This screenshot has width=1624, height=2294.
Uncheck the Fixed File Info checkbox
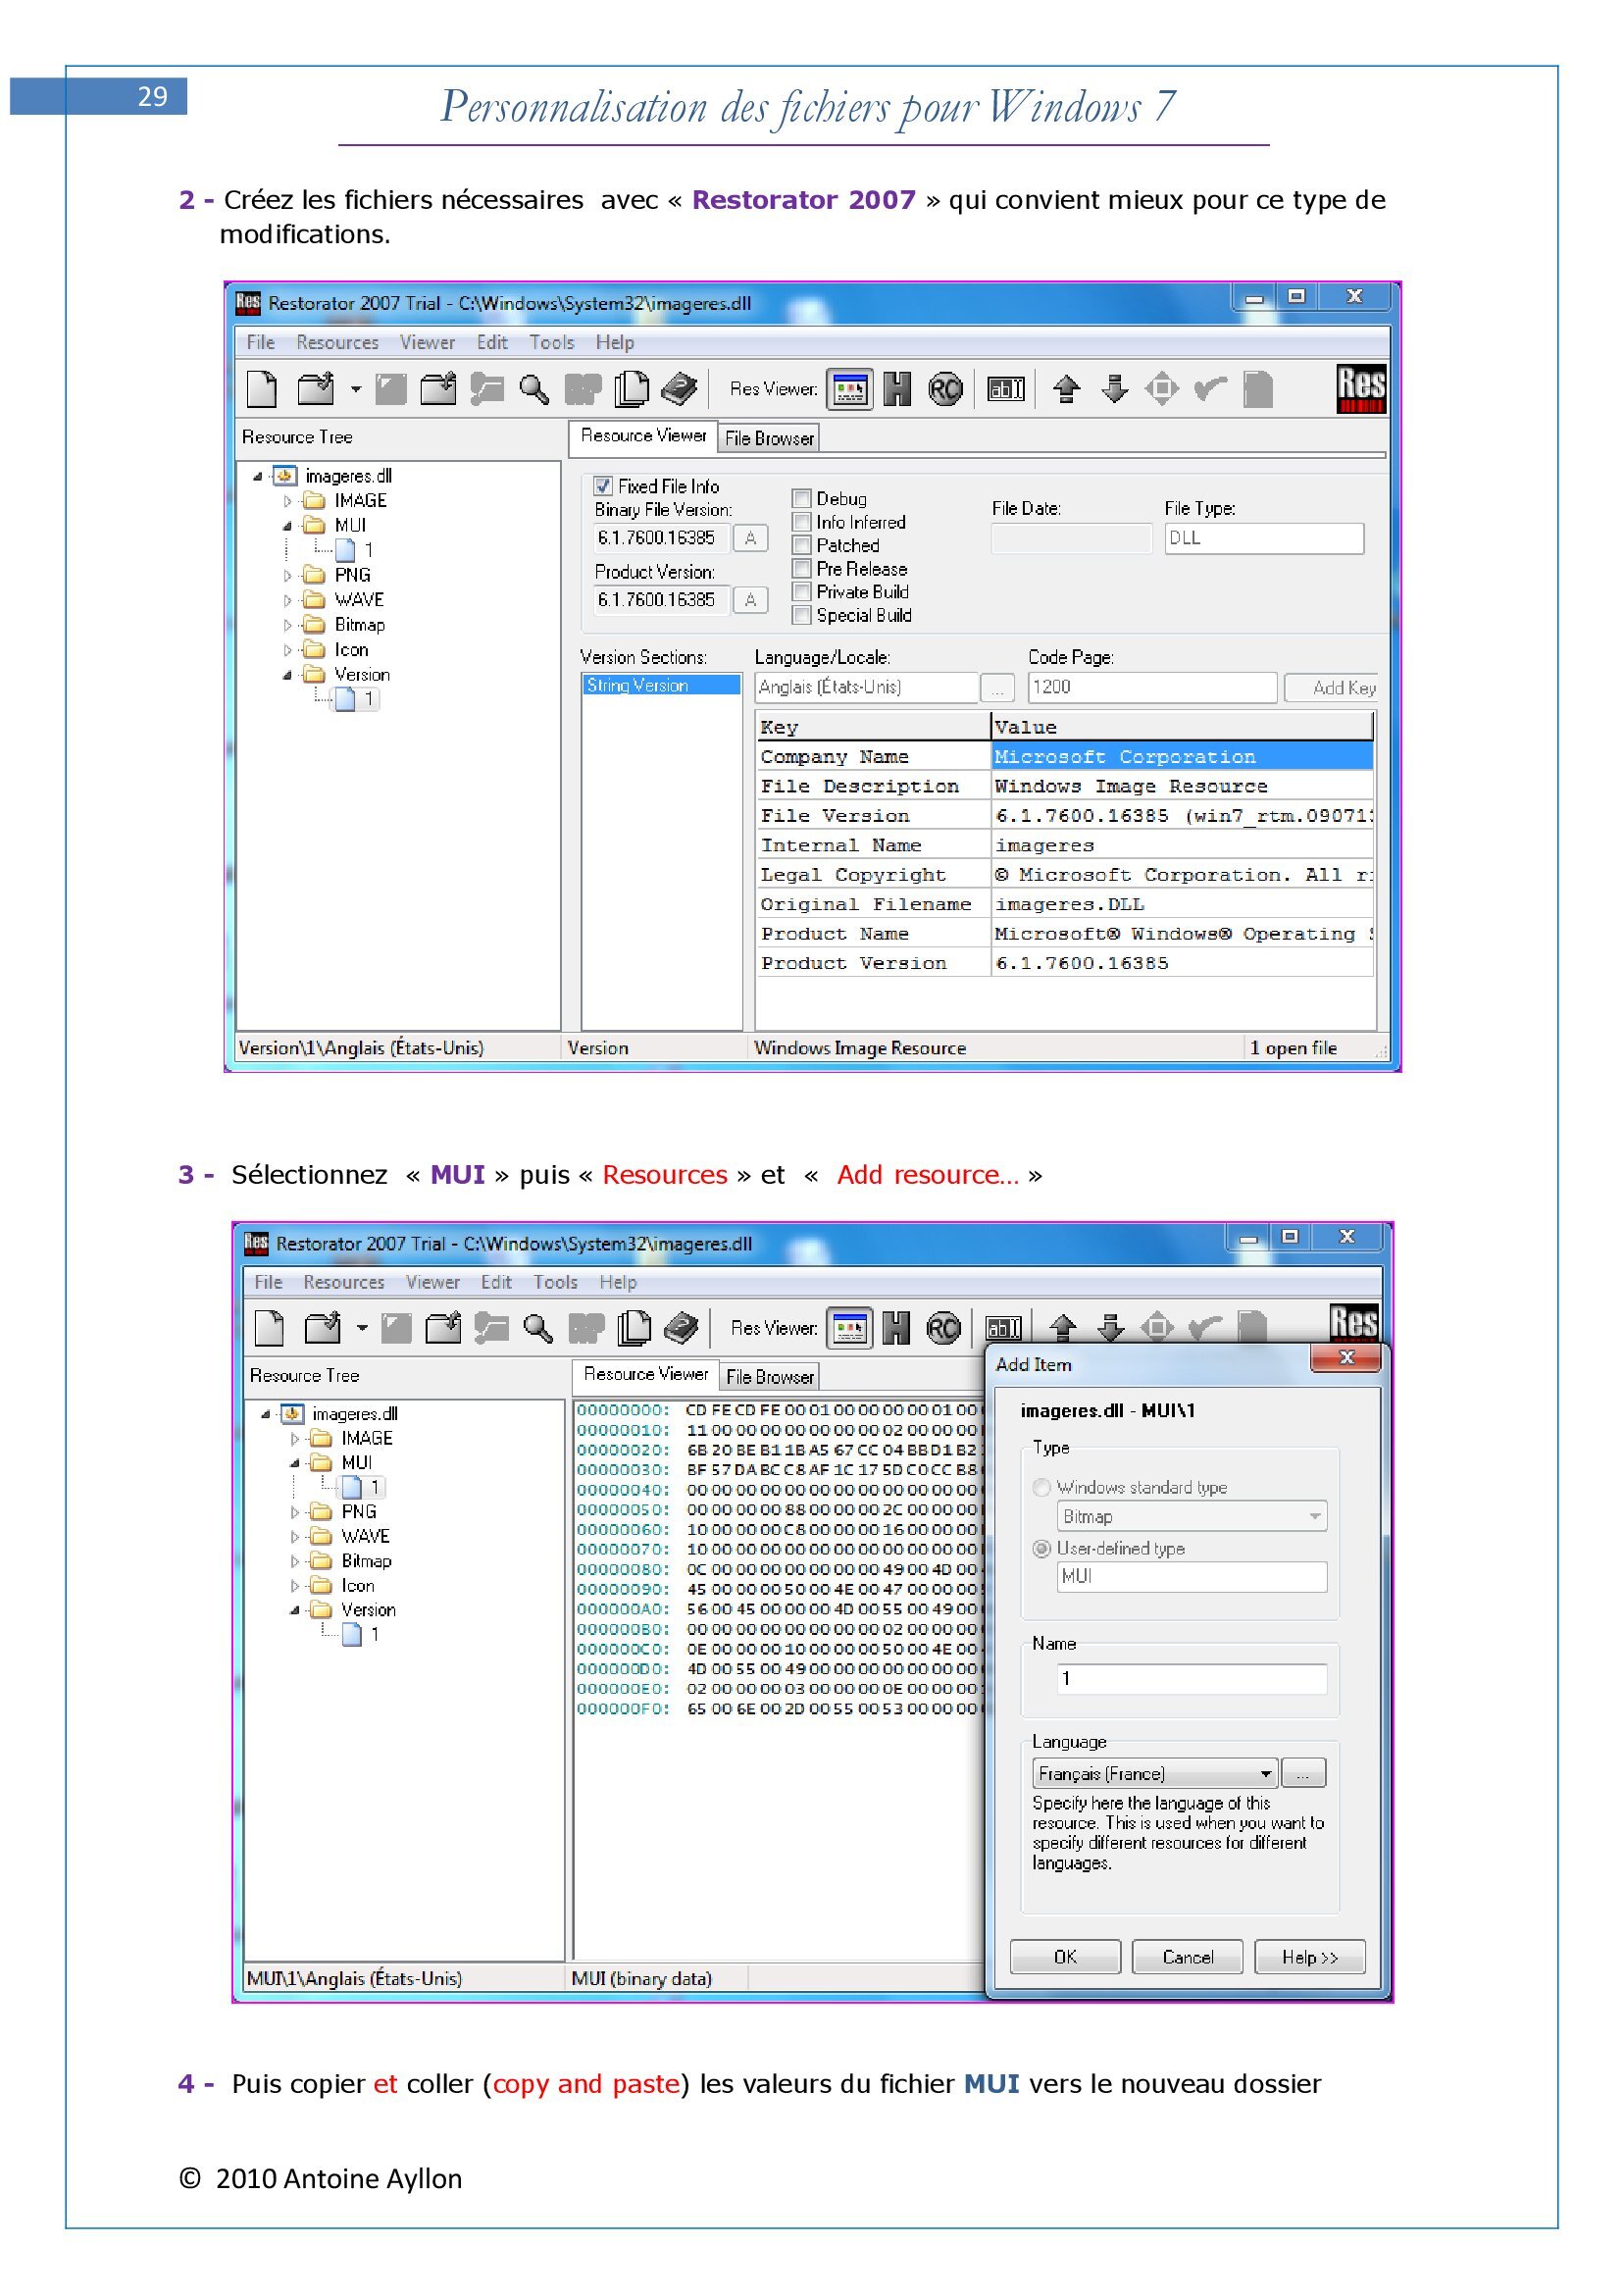pyautogui.click(x=603, y=486)
